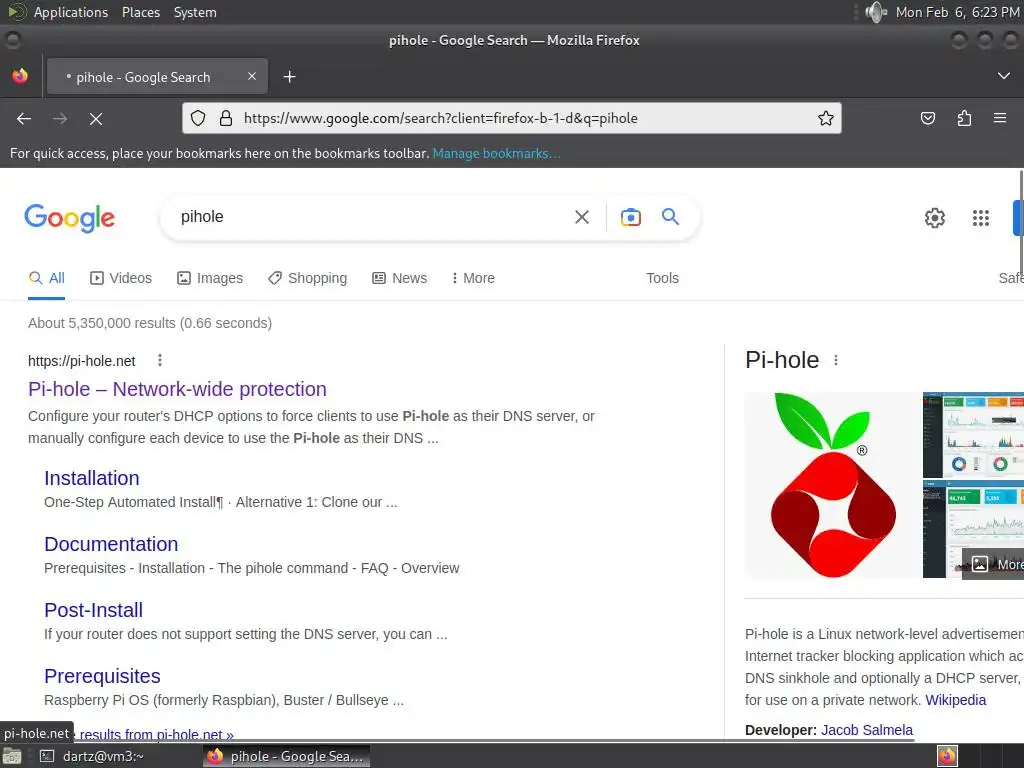Bookmark this page with the star icon
The image size is (1024, 768).
coord(825,118)
